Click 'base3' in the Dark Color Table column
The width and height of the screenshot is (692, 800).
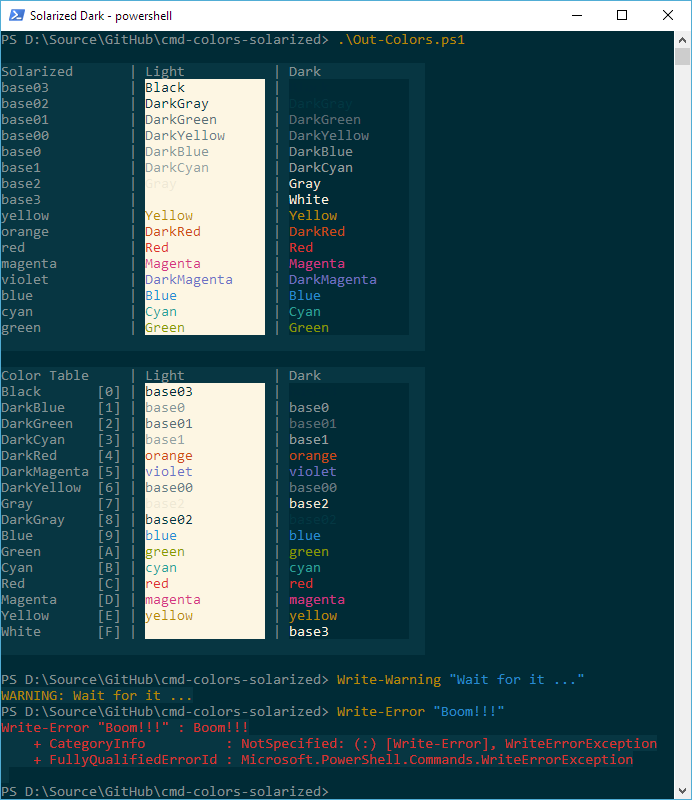coord(309,632)
